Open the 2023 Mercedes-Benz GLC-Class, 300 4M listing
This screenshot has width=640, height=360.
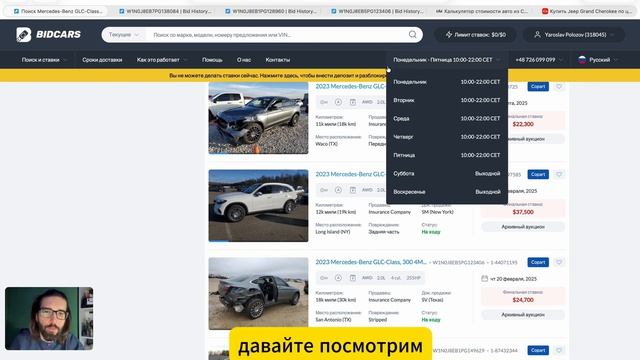(x=371, y=262)
